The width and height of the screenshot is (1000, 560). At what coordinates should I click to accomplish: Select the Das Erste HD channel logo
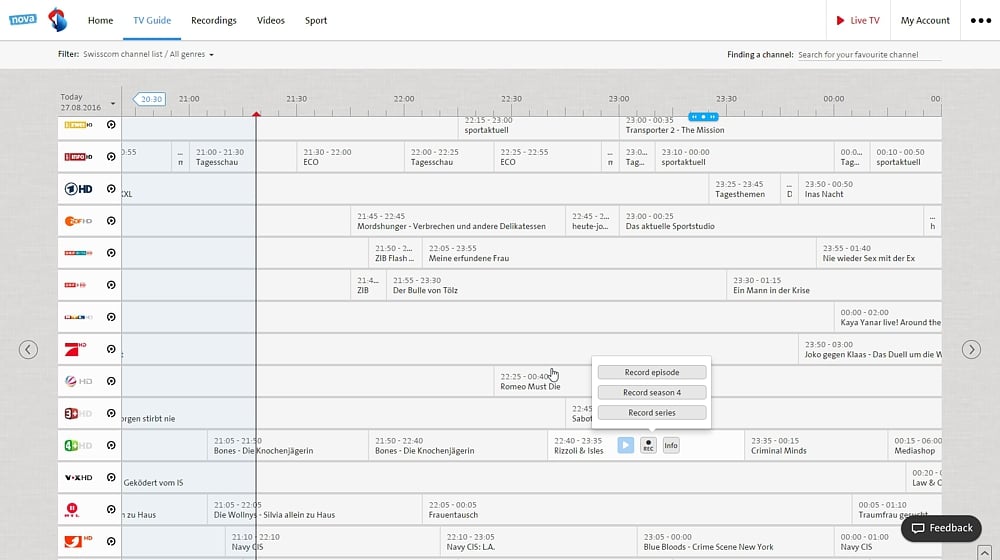point(78,189)
